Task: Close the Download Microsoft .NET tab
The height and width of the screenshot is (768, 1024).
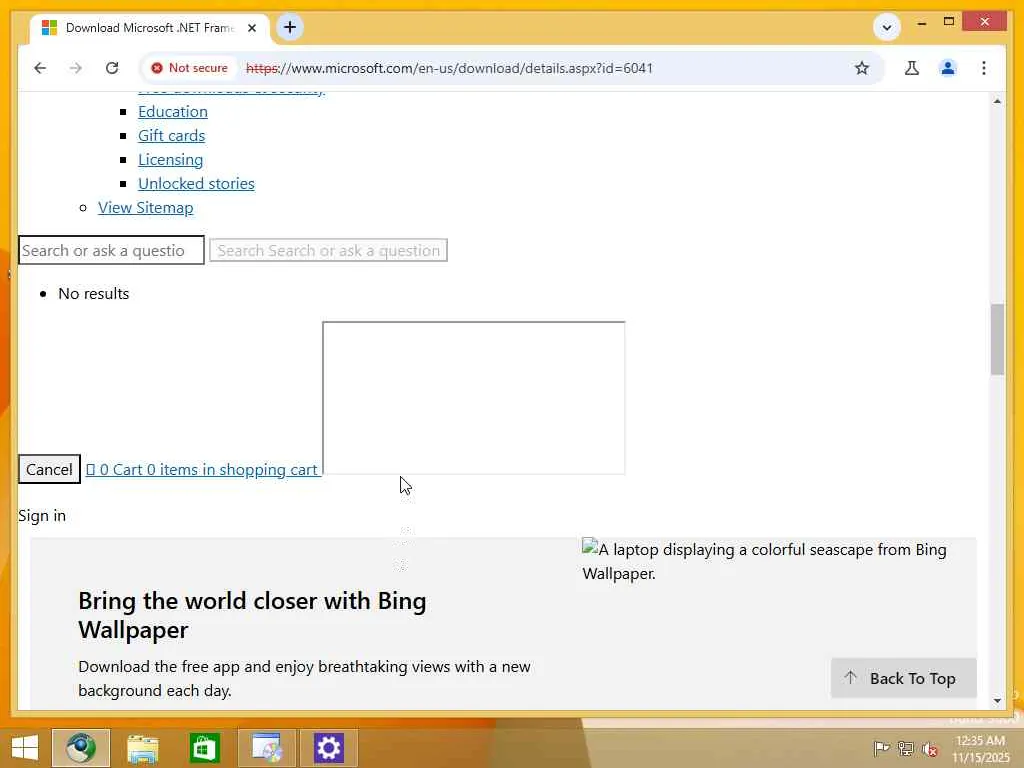Action: click(252, 28)
